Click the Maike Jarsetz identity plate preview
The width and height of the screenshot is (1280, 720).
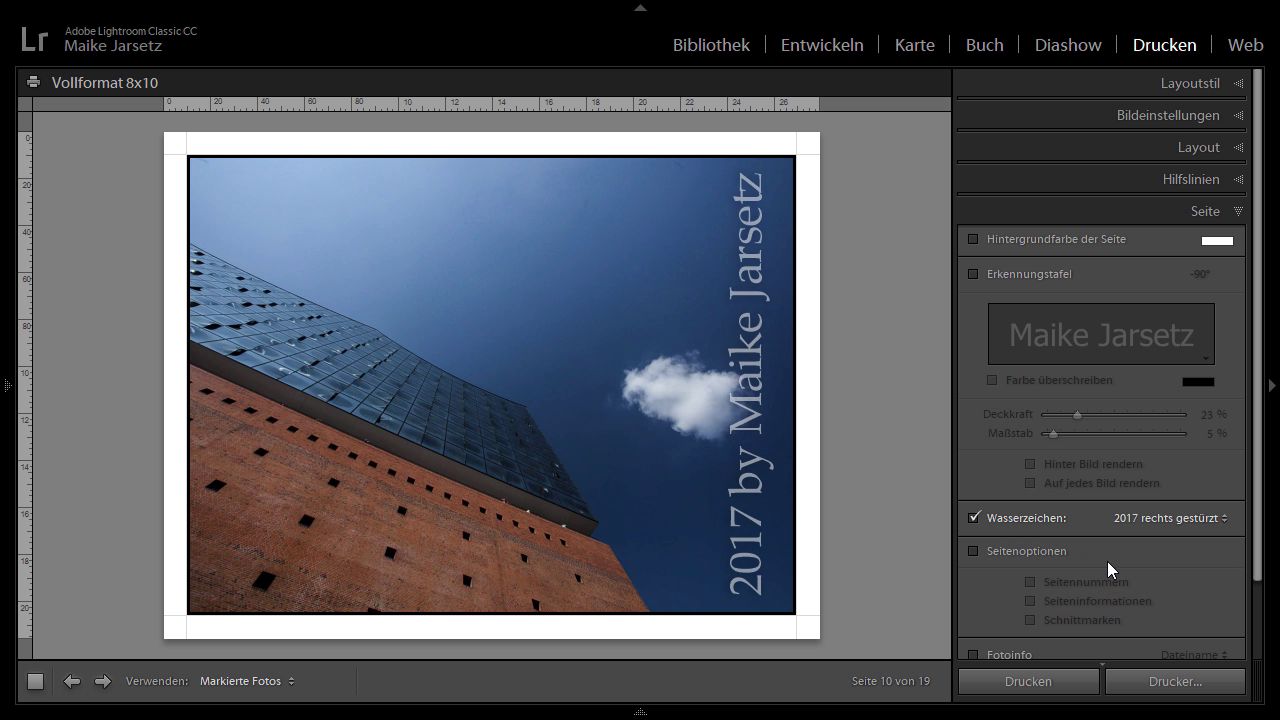tap(1101, 334)
